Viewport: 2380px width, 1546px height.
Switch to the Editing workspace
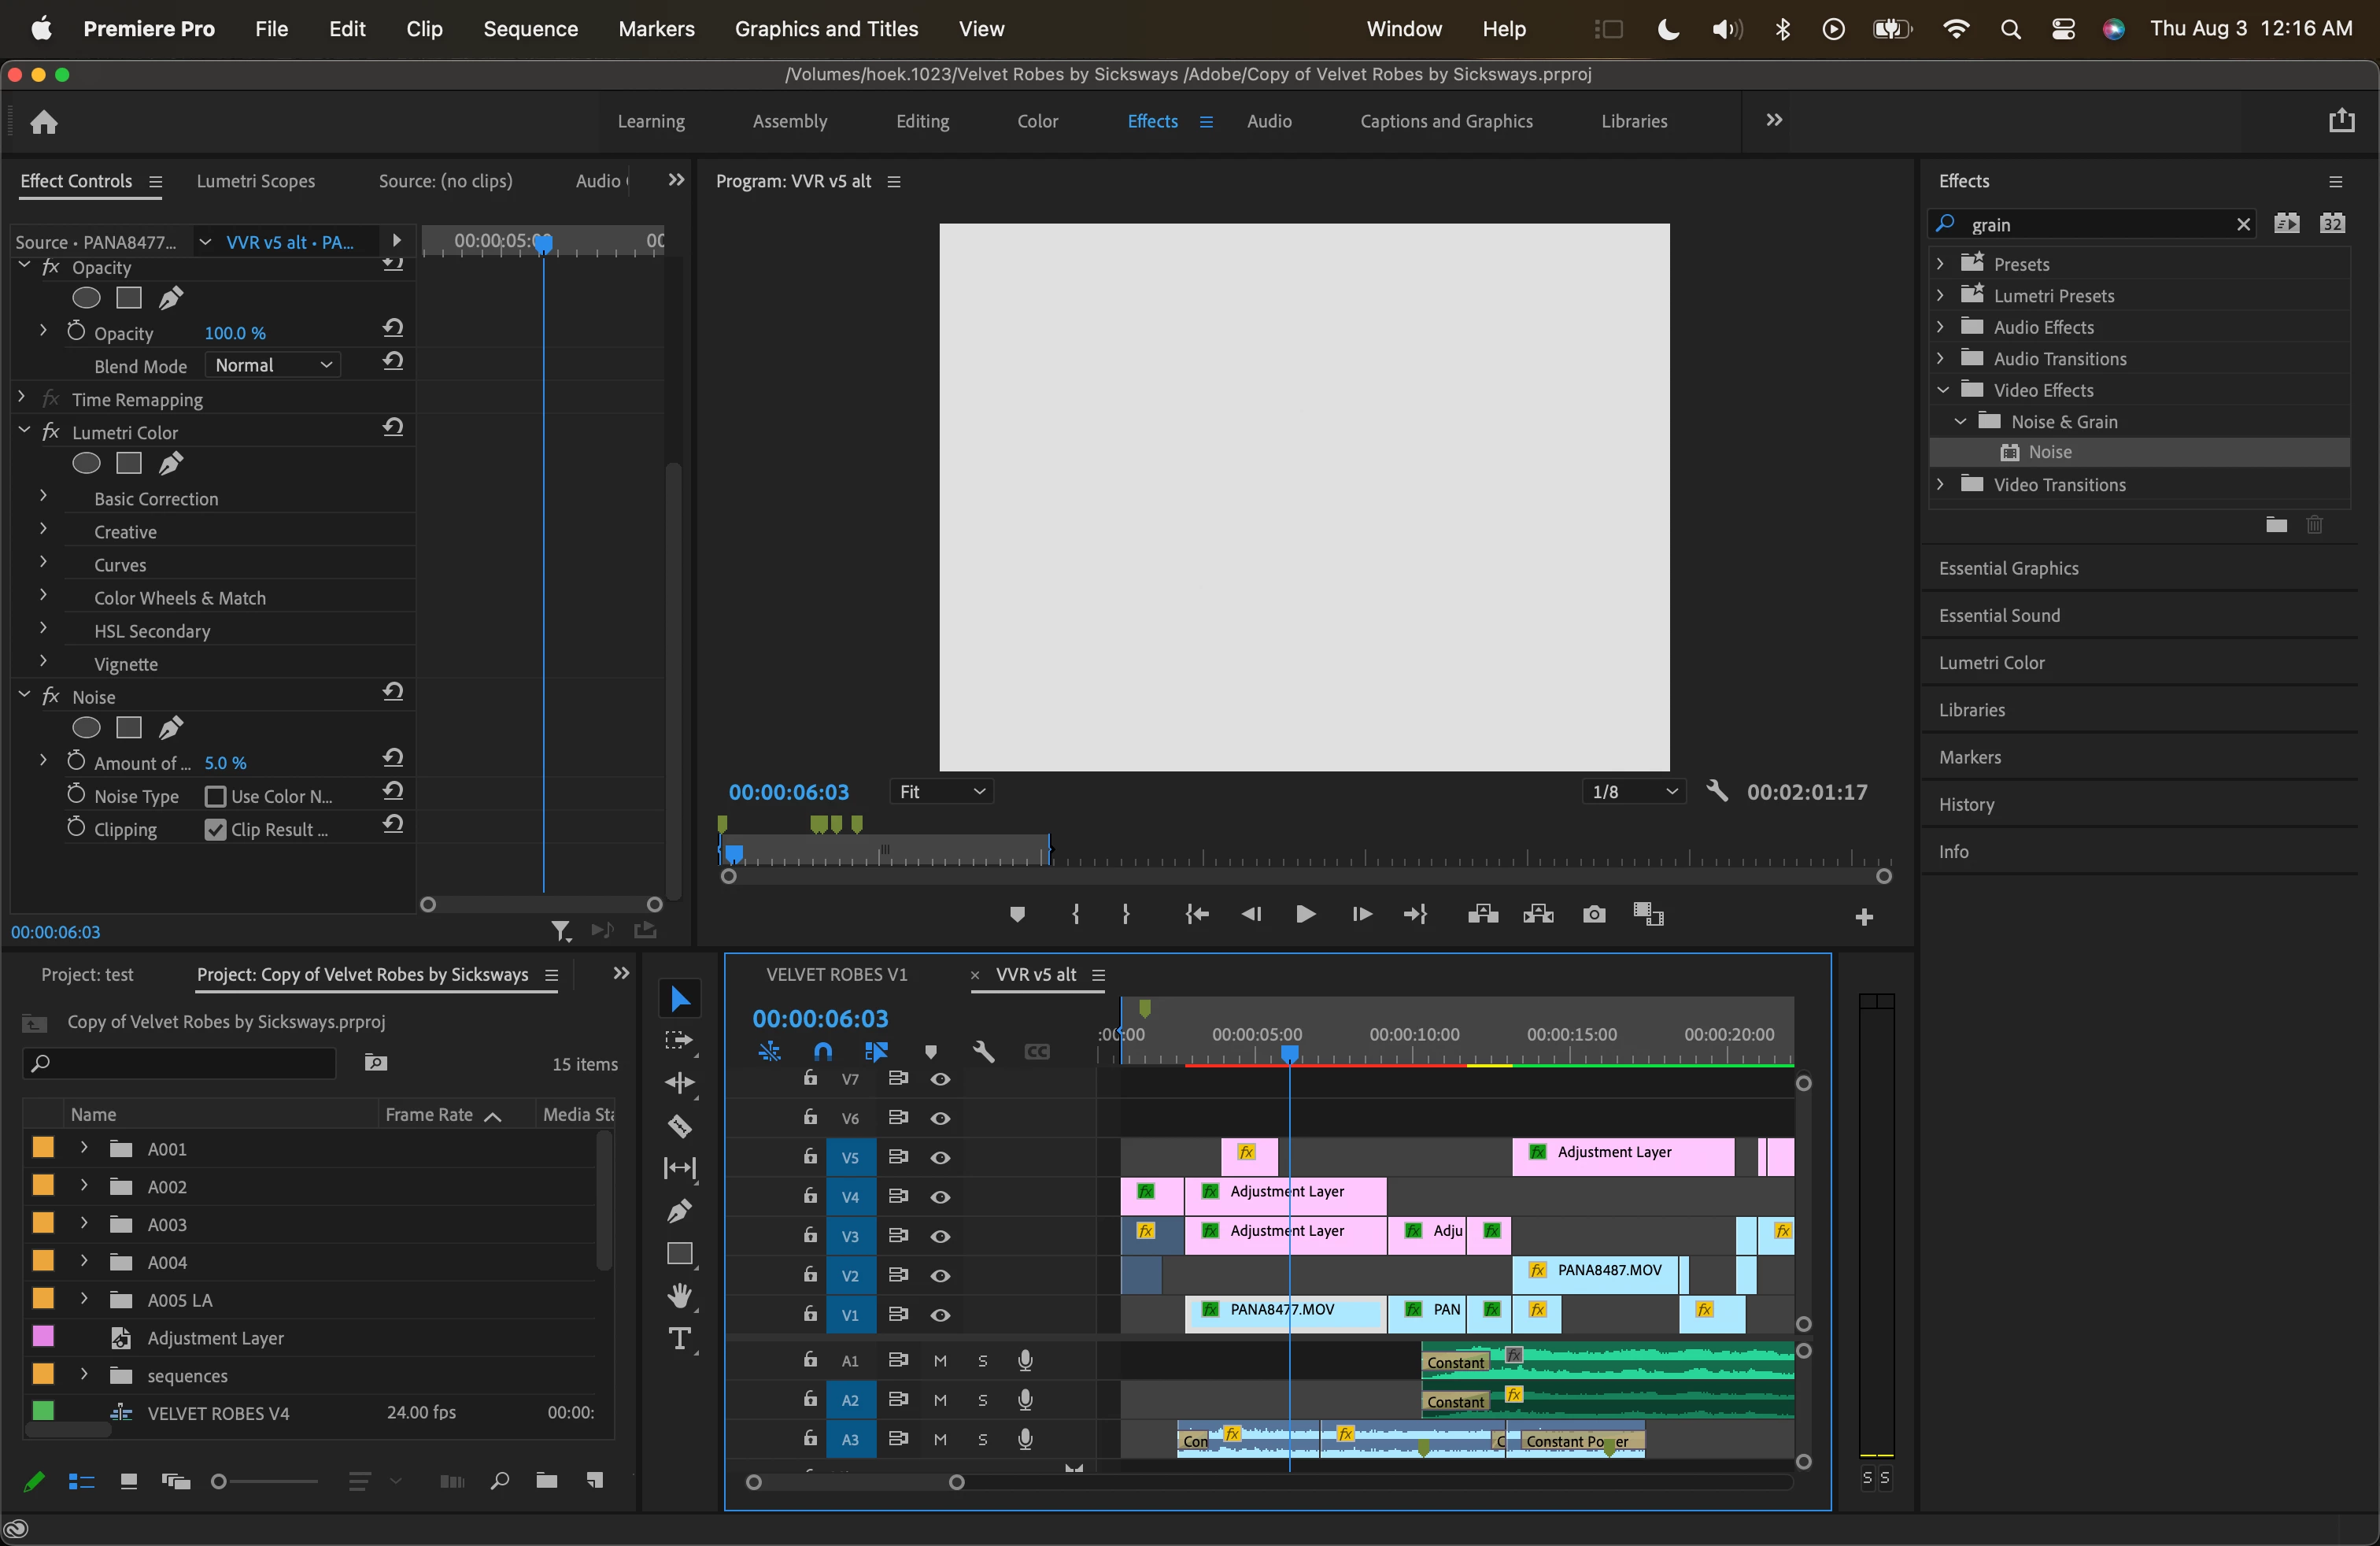(x=922, y=121)
